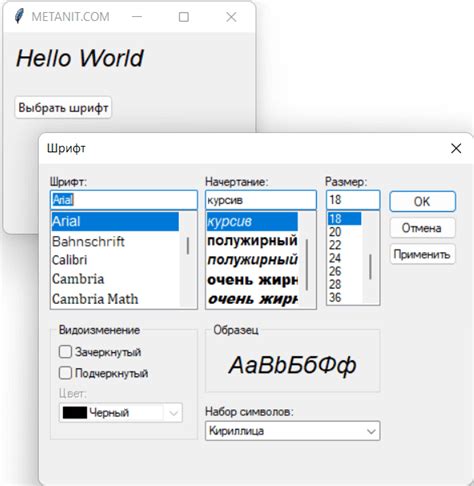Close the Шрифт dialog
The image size is (474, 486).
[456, 148]
